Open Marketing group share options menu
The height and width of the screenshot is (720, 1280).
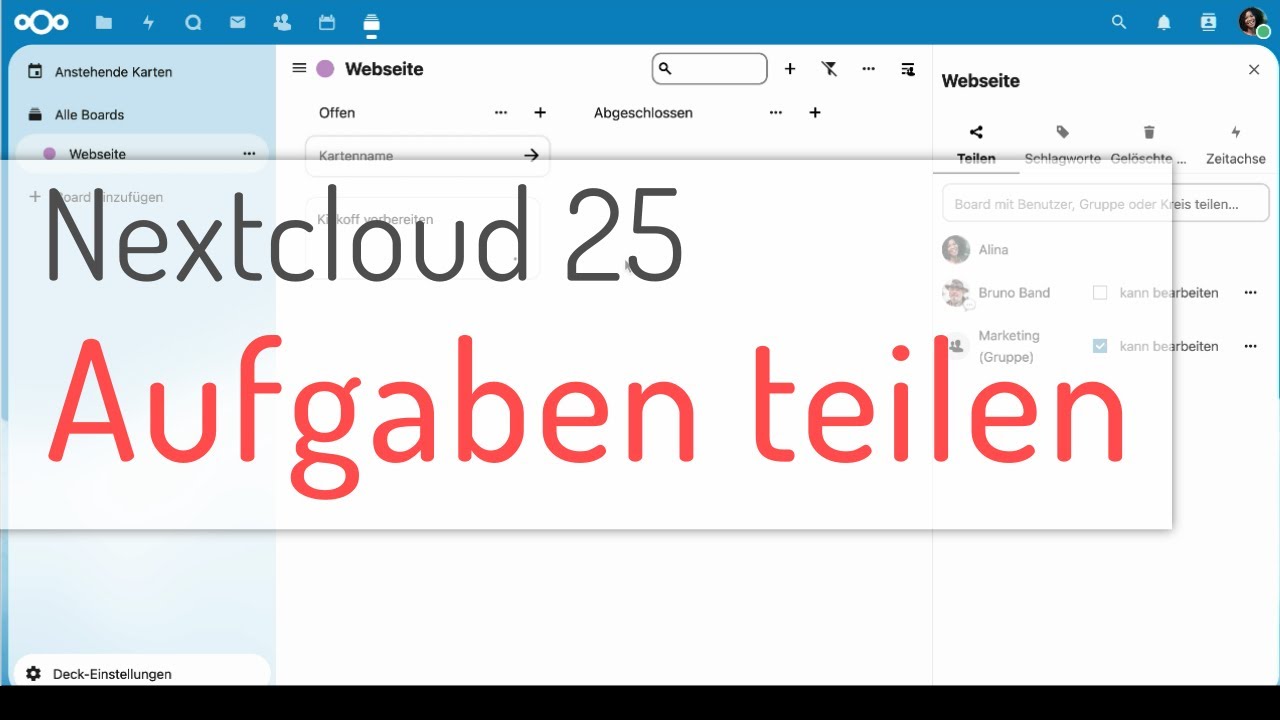point(1250,346)
